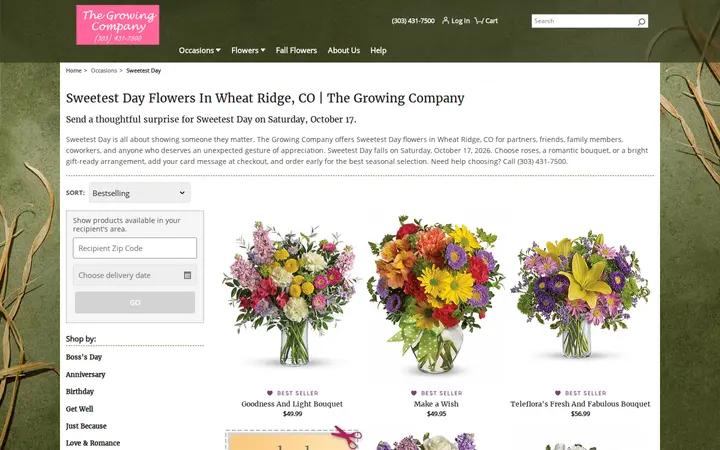Screen dimensions: 720x450
Task: Click heart icon above Fresh And Fabulous Bouquet
Action: pos(557,393)
